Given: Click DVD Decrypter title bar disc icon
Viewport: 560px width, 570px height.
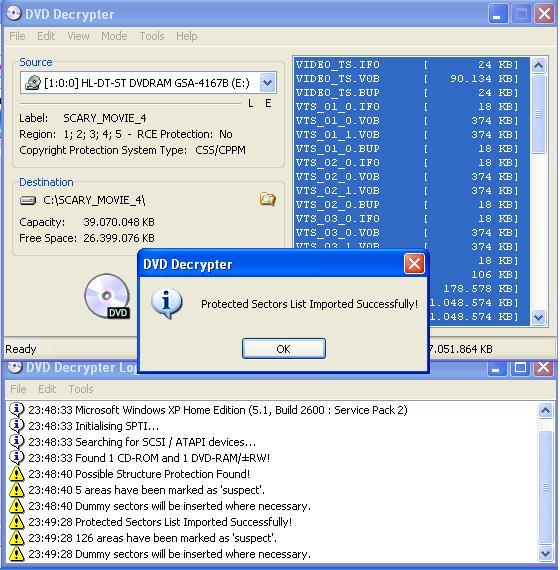Looking at the screenshot, I should [x=14, y=13].
